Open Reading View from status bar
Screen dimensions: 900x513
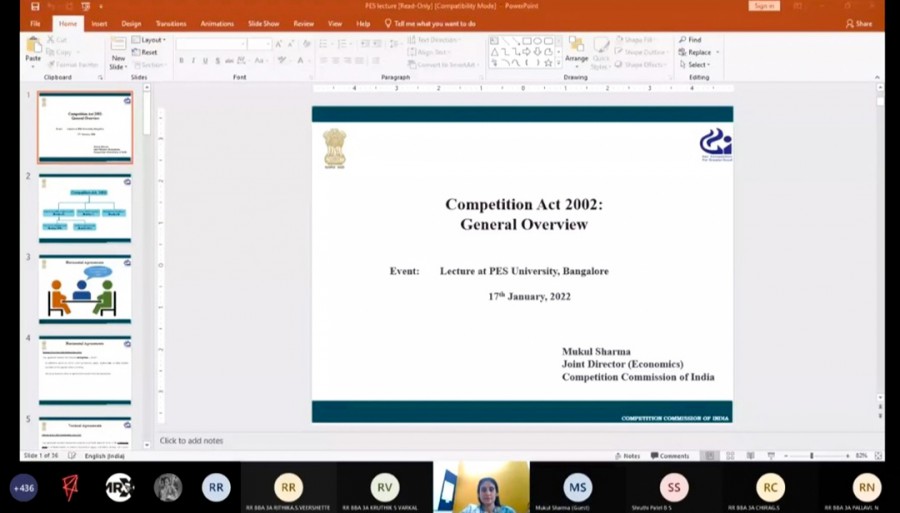click(749, 456)
